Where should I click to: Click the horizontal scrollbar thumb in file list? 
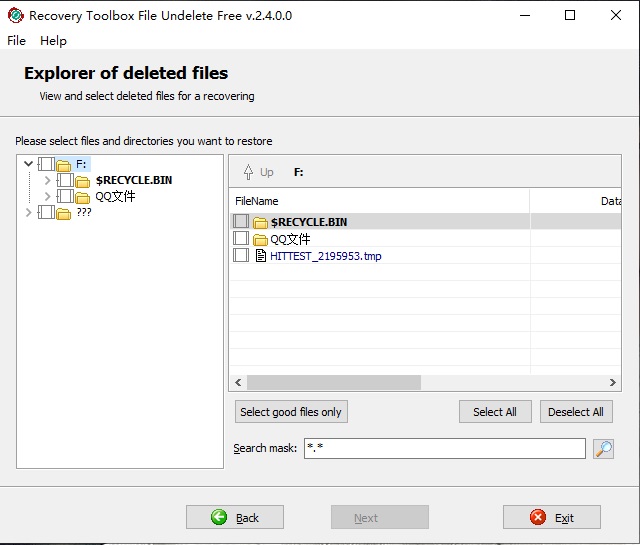coord(334,383)
